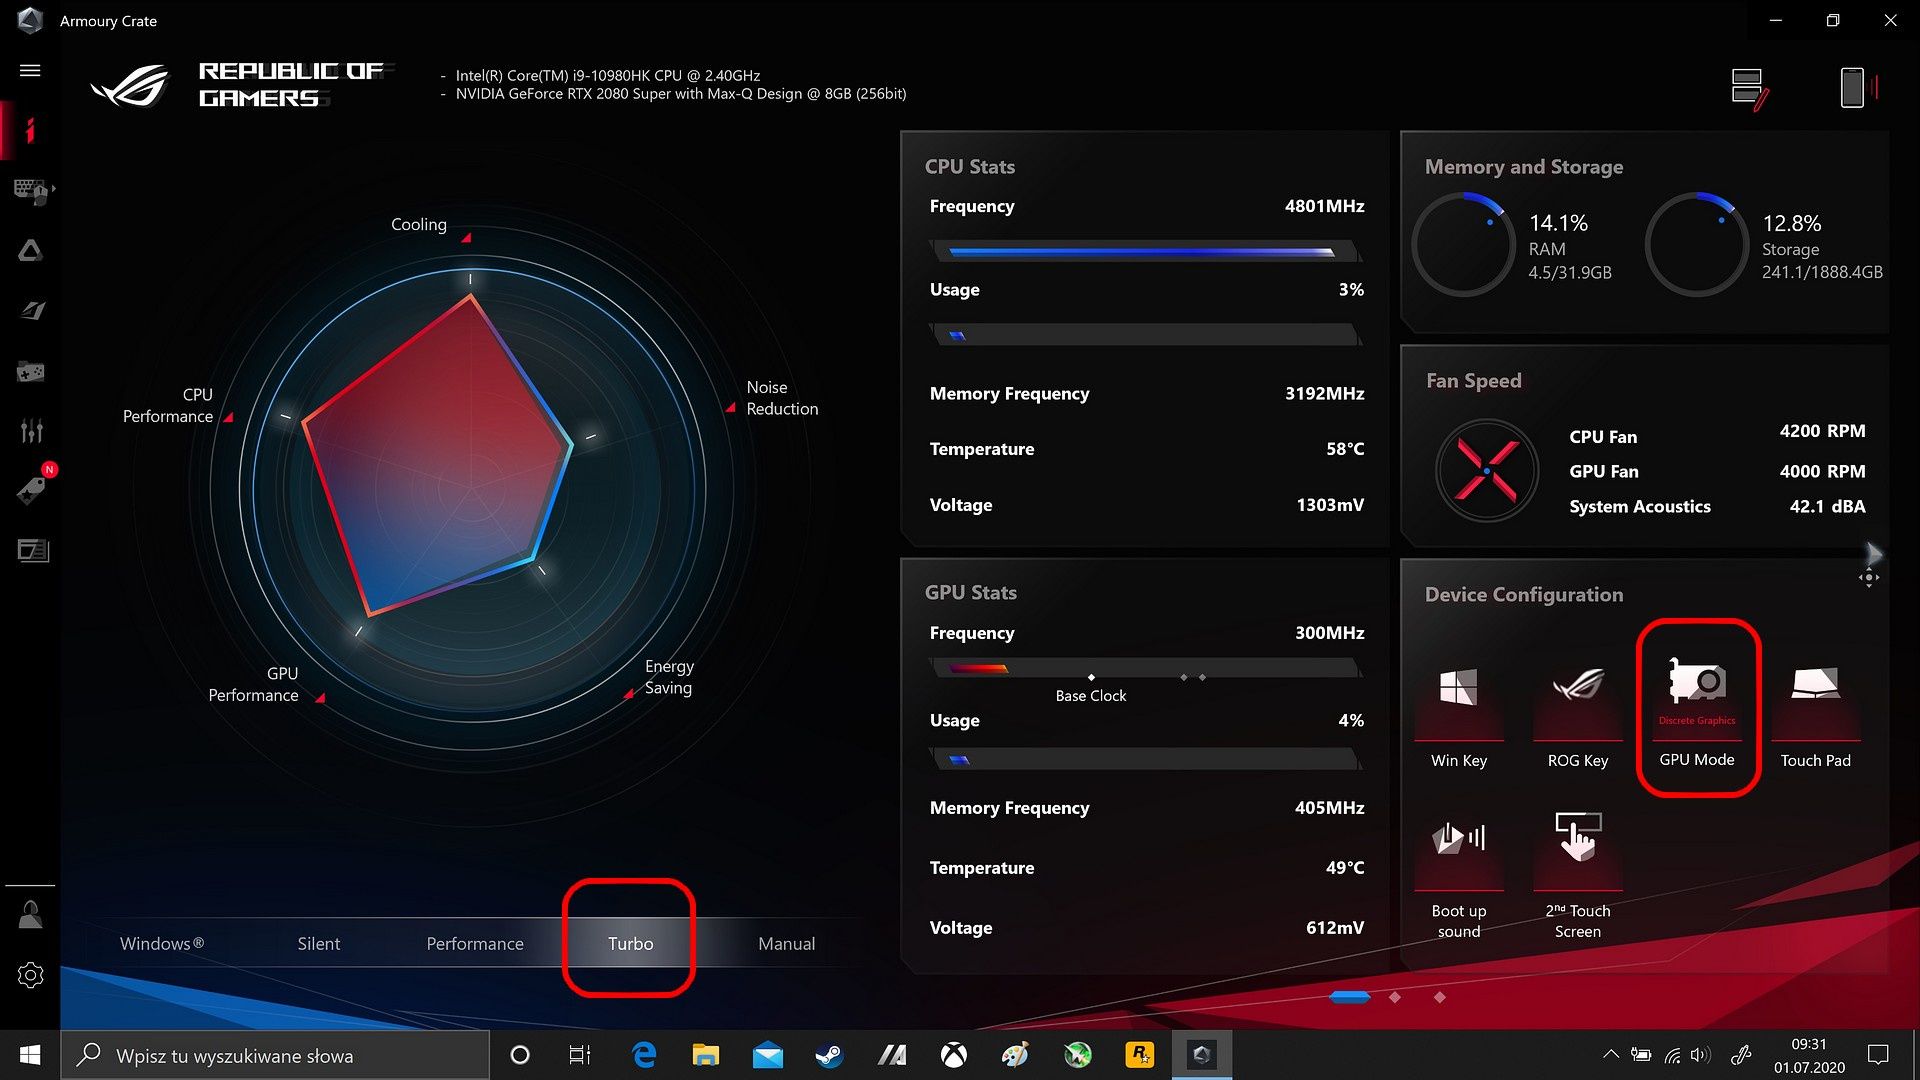
Task: Click the Memory and Storage panel title
Action: [1524, 167]
